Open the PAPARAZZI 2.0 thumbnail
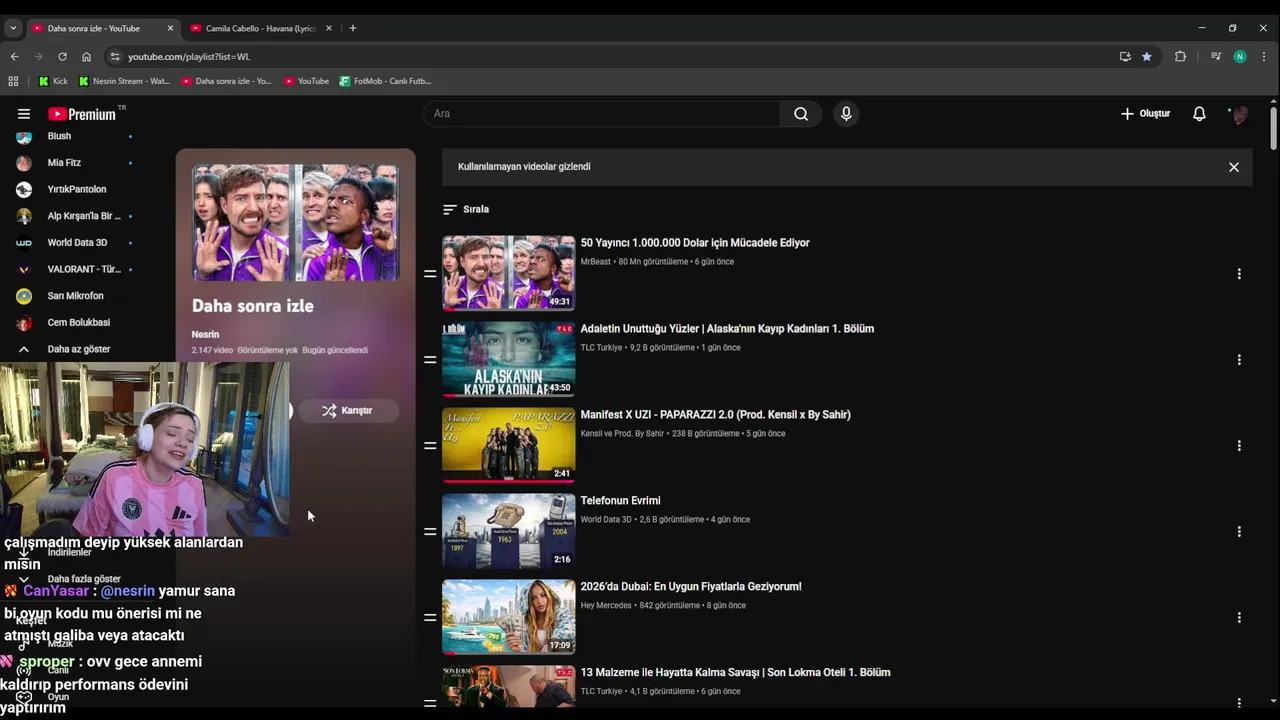Image resolution: width=1280 pixels, height=720 pixels. pyautogui.click(x=508, y=445)
